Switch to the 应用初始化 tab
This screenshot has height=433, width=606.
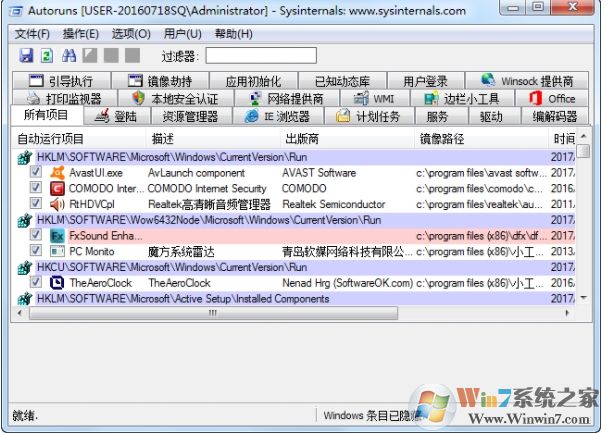[254, 81]
